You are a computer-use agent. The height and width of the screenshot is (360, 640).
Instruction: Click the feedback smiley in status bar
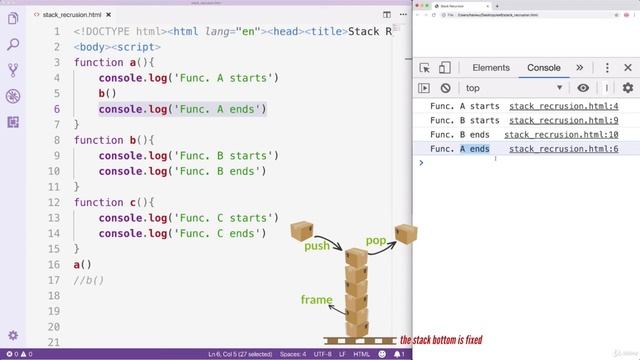[382, 354]
